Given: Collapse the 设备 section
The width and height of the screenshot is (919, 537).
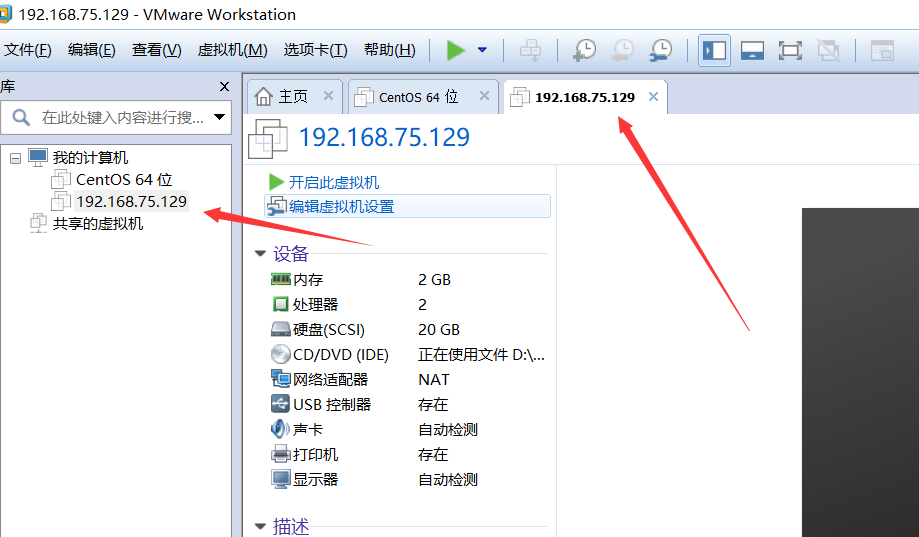Looking at the screenshot, I should click(x=260, y=254).
